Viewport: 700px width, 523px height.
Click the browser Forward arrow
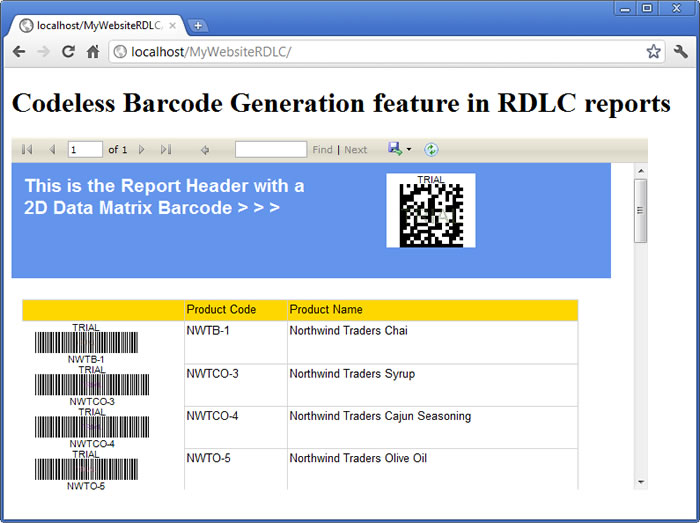pos(43,52)
